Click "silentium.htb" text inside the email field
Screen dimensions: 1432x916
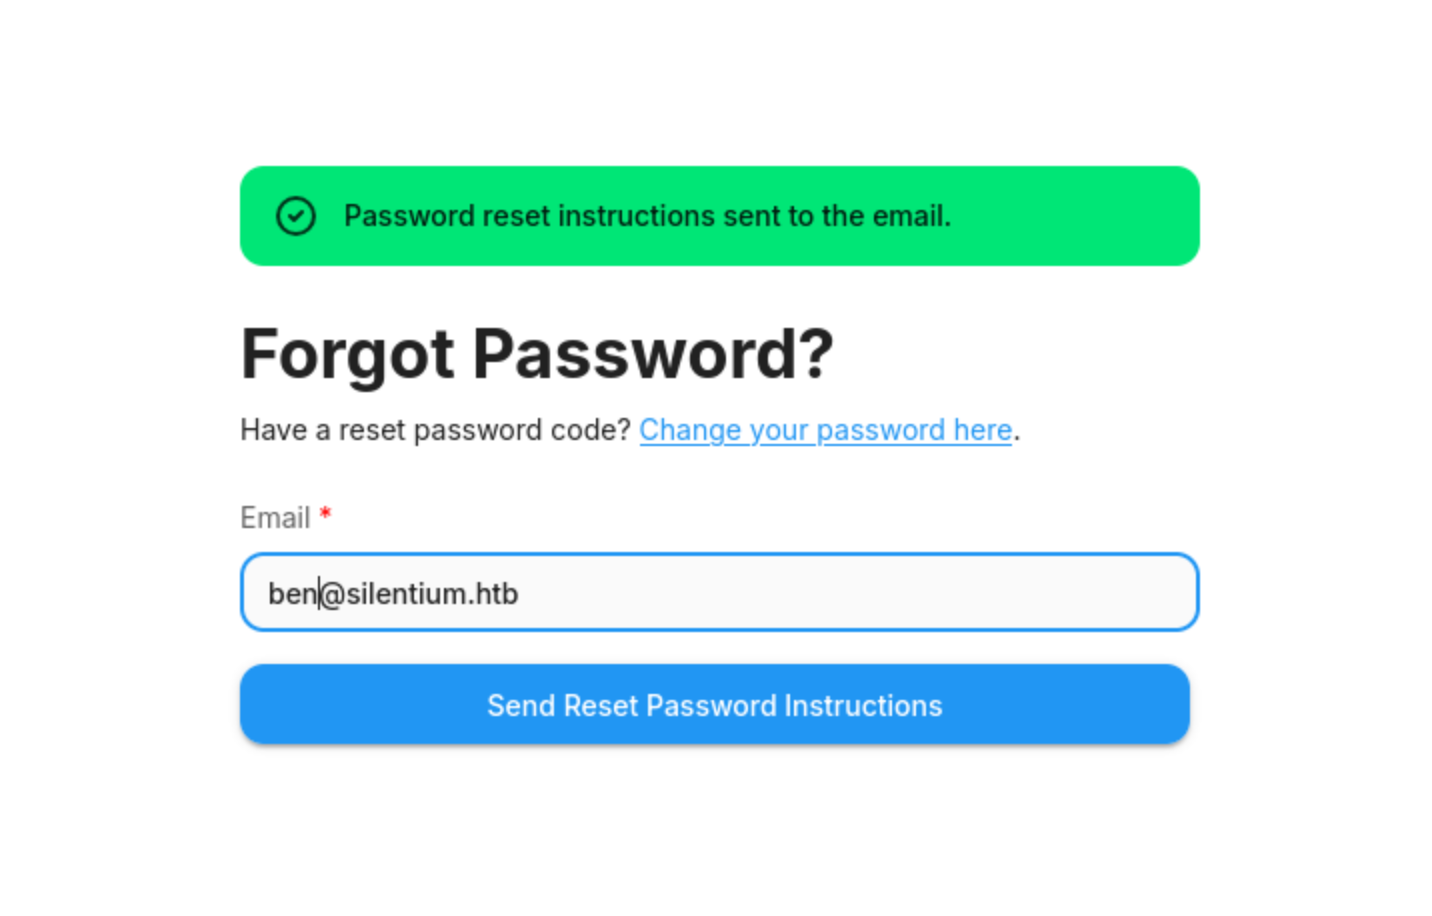click(432, 594)
